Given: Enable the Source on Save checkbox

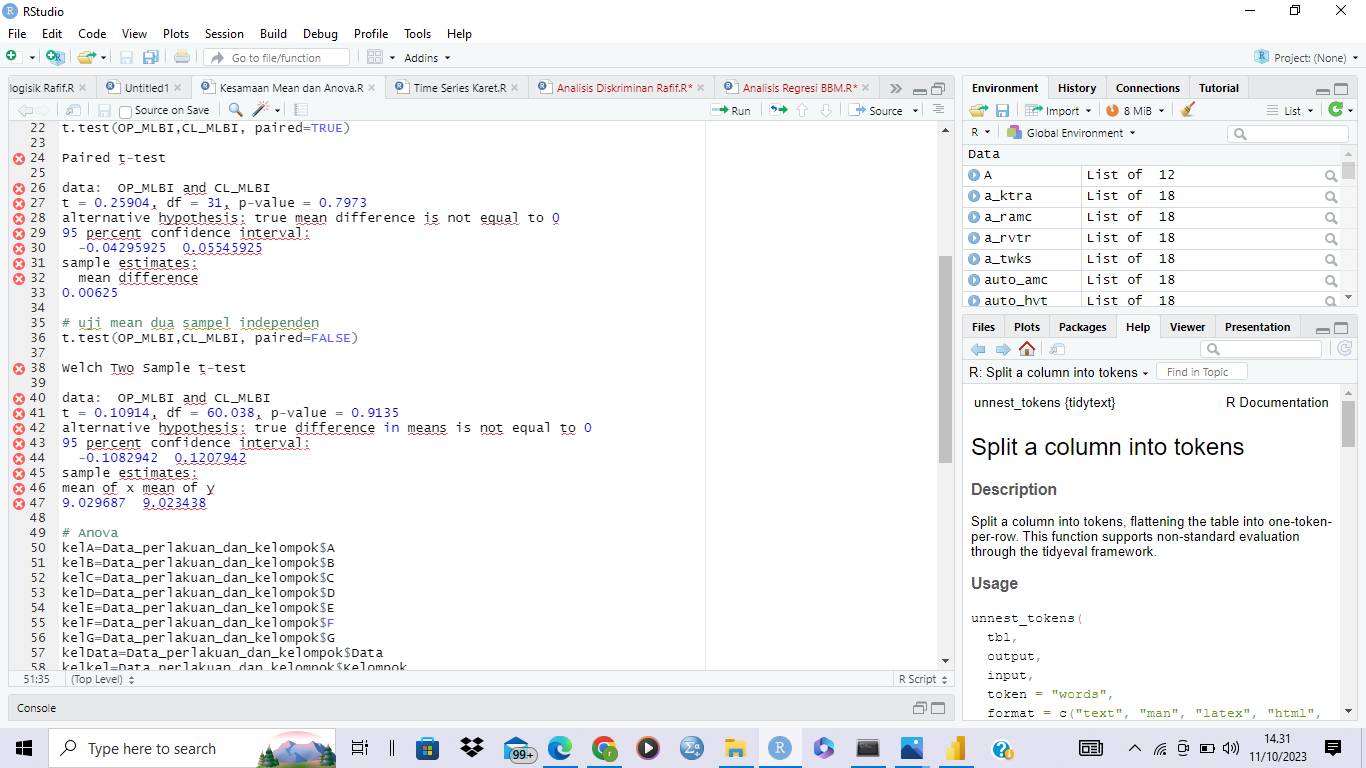Looking at the screenshot, I should (126, 111).
